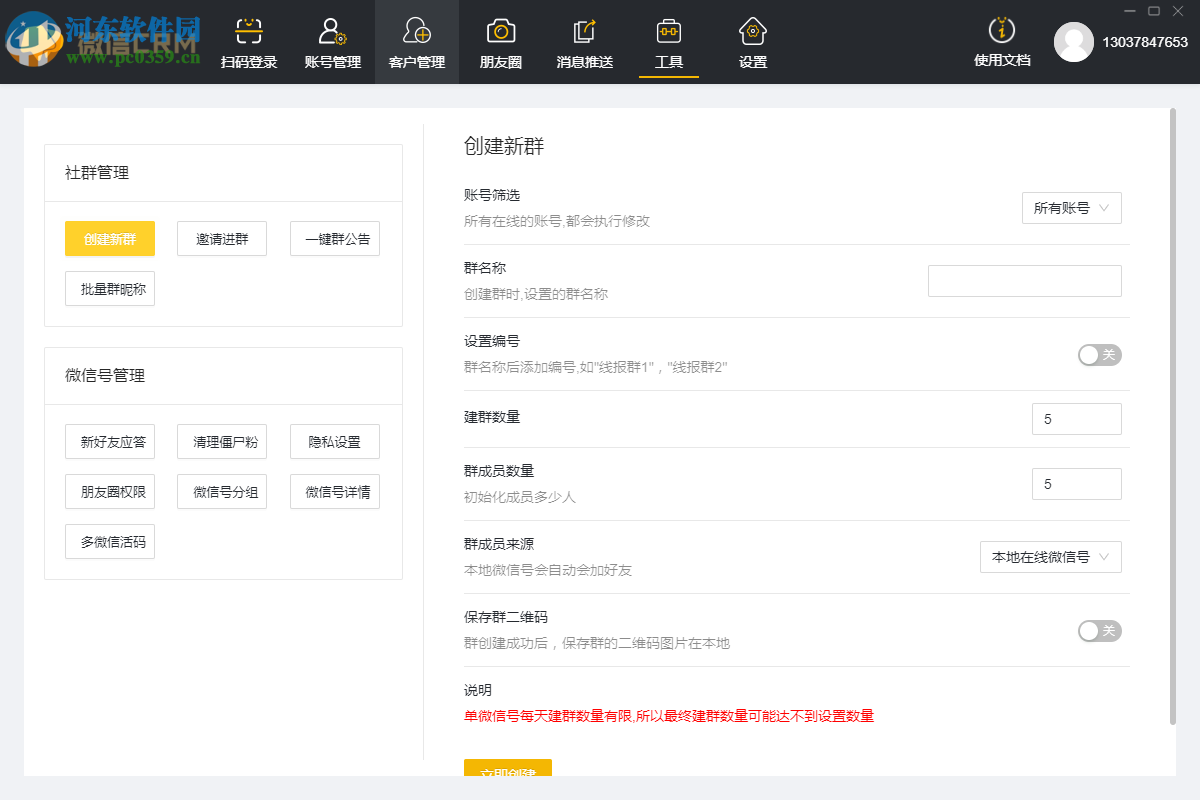This screenshot has height=800, width=1200.
Task: Click the 建群数量 value field showing 5
Action: click(1076, 418)
